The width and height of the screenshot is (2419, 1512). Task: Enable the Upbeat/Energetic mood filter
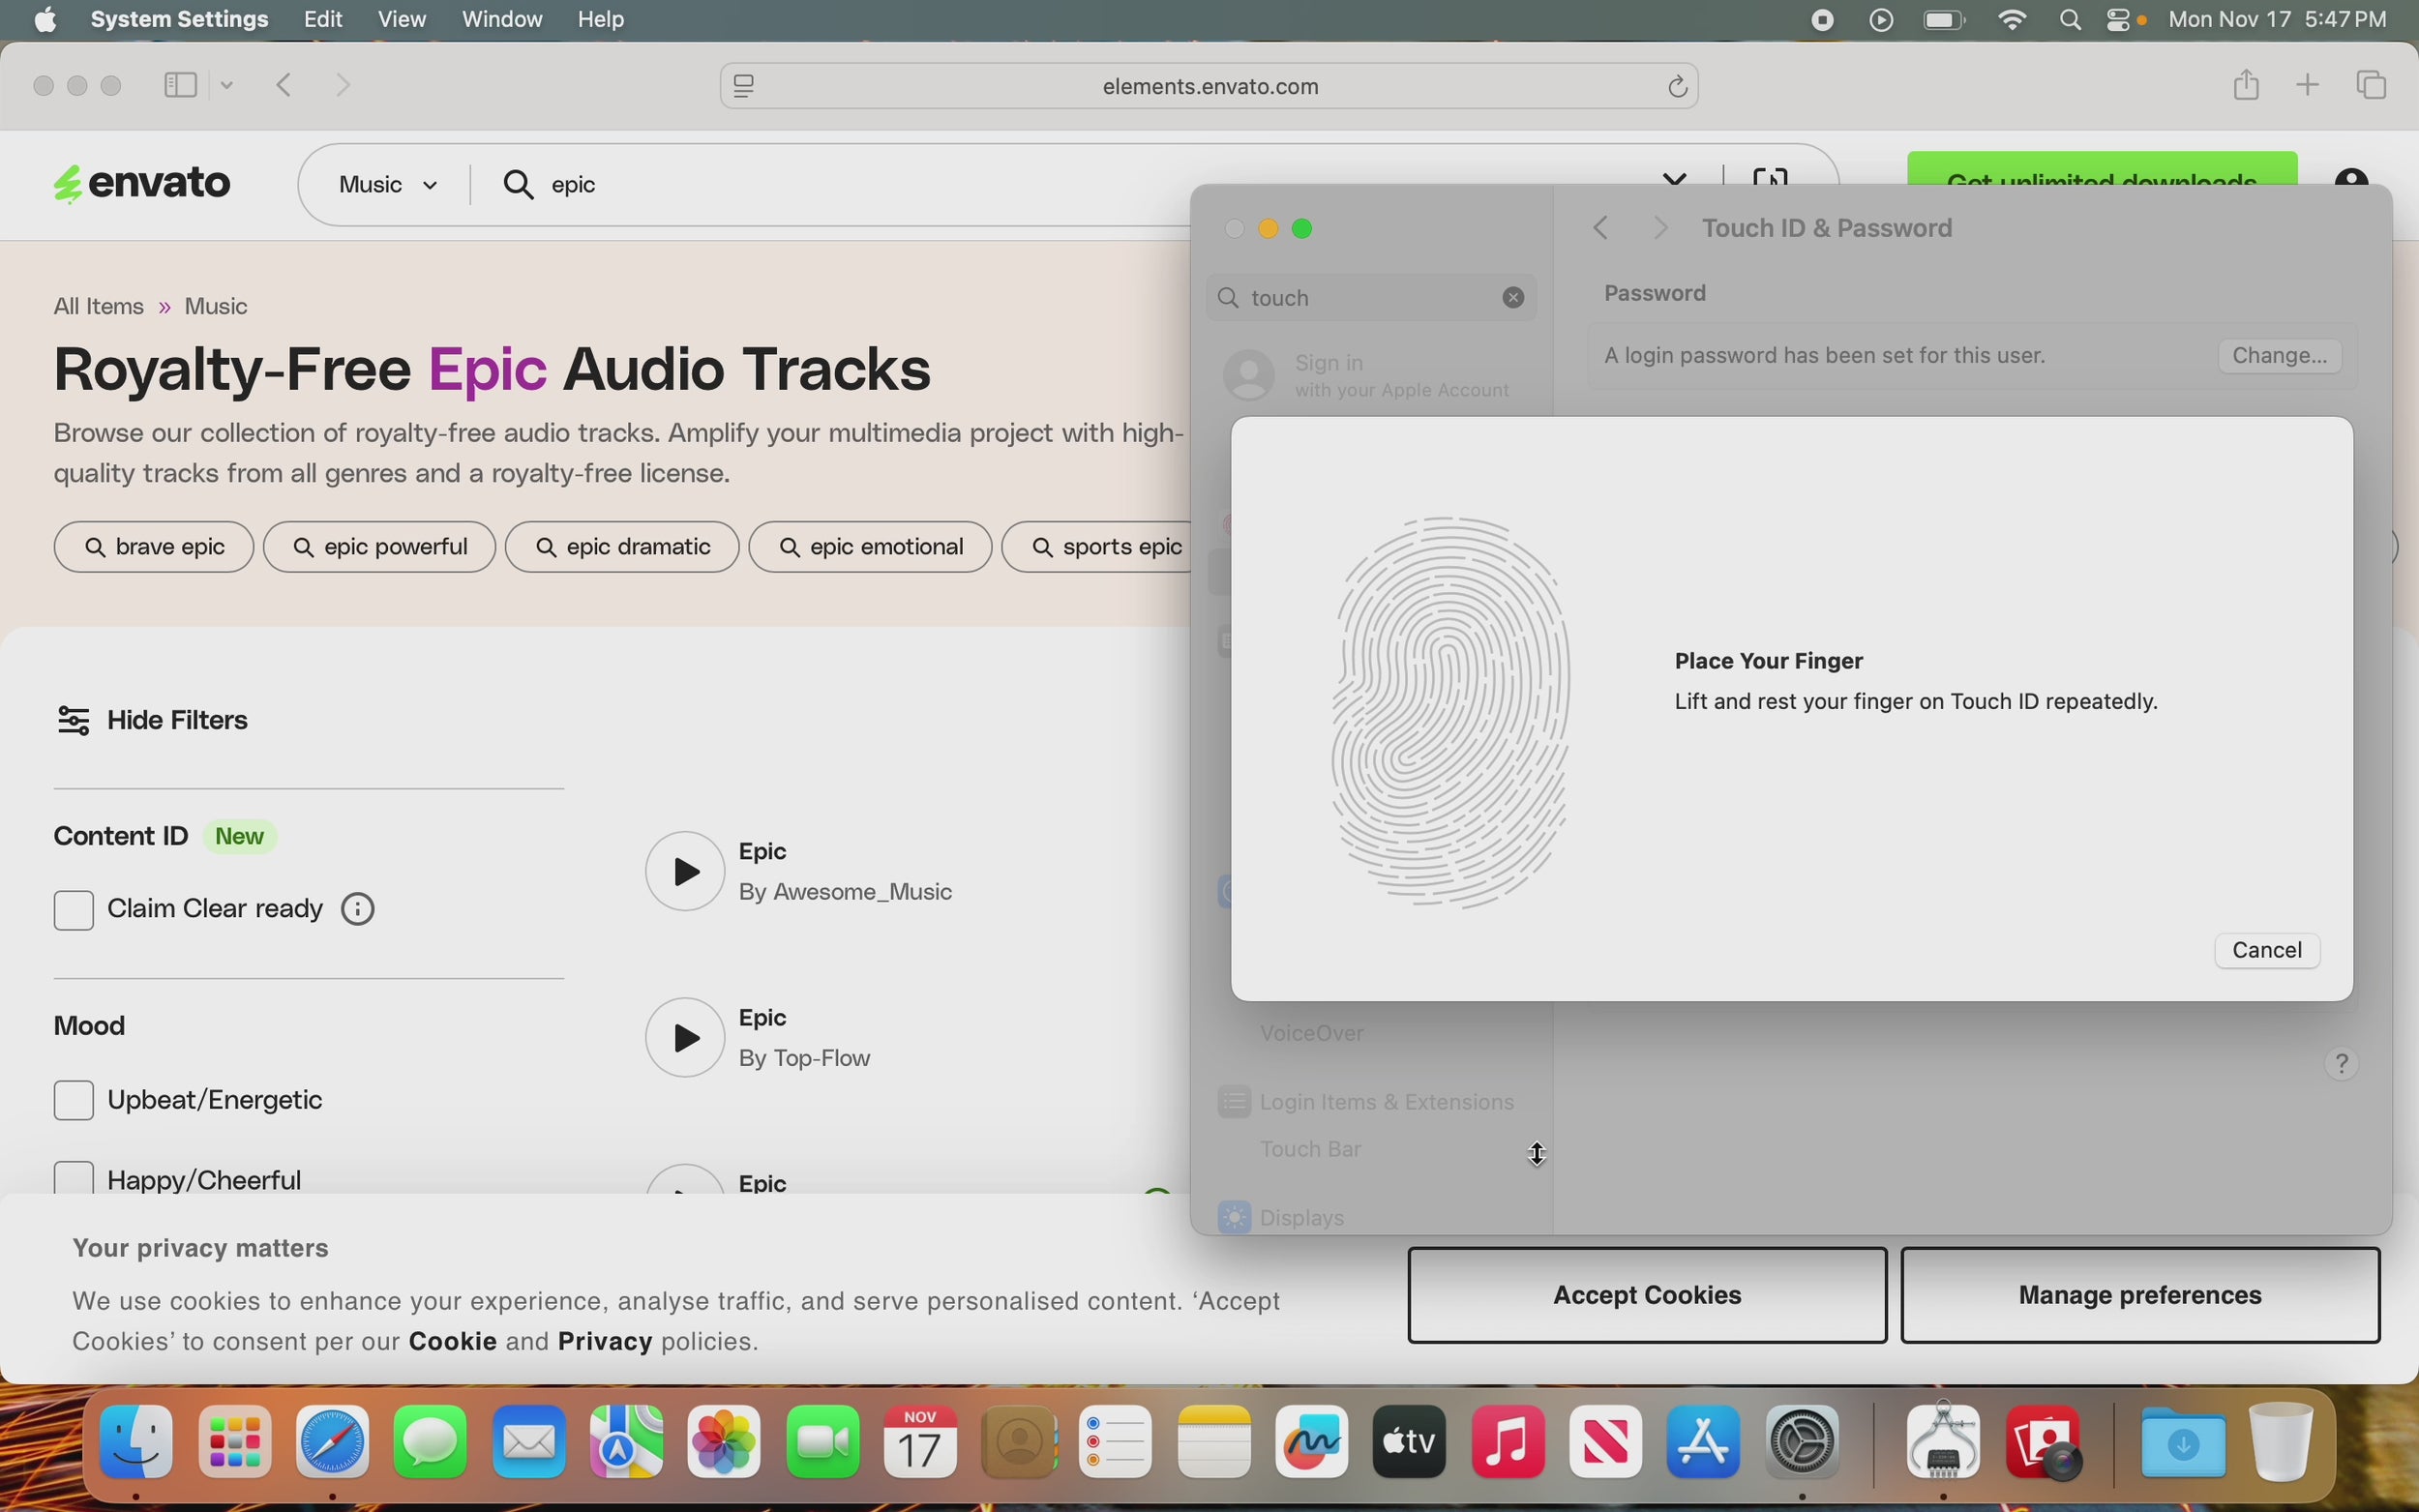pyautogui.click(x=74, y=1100)
